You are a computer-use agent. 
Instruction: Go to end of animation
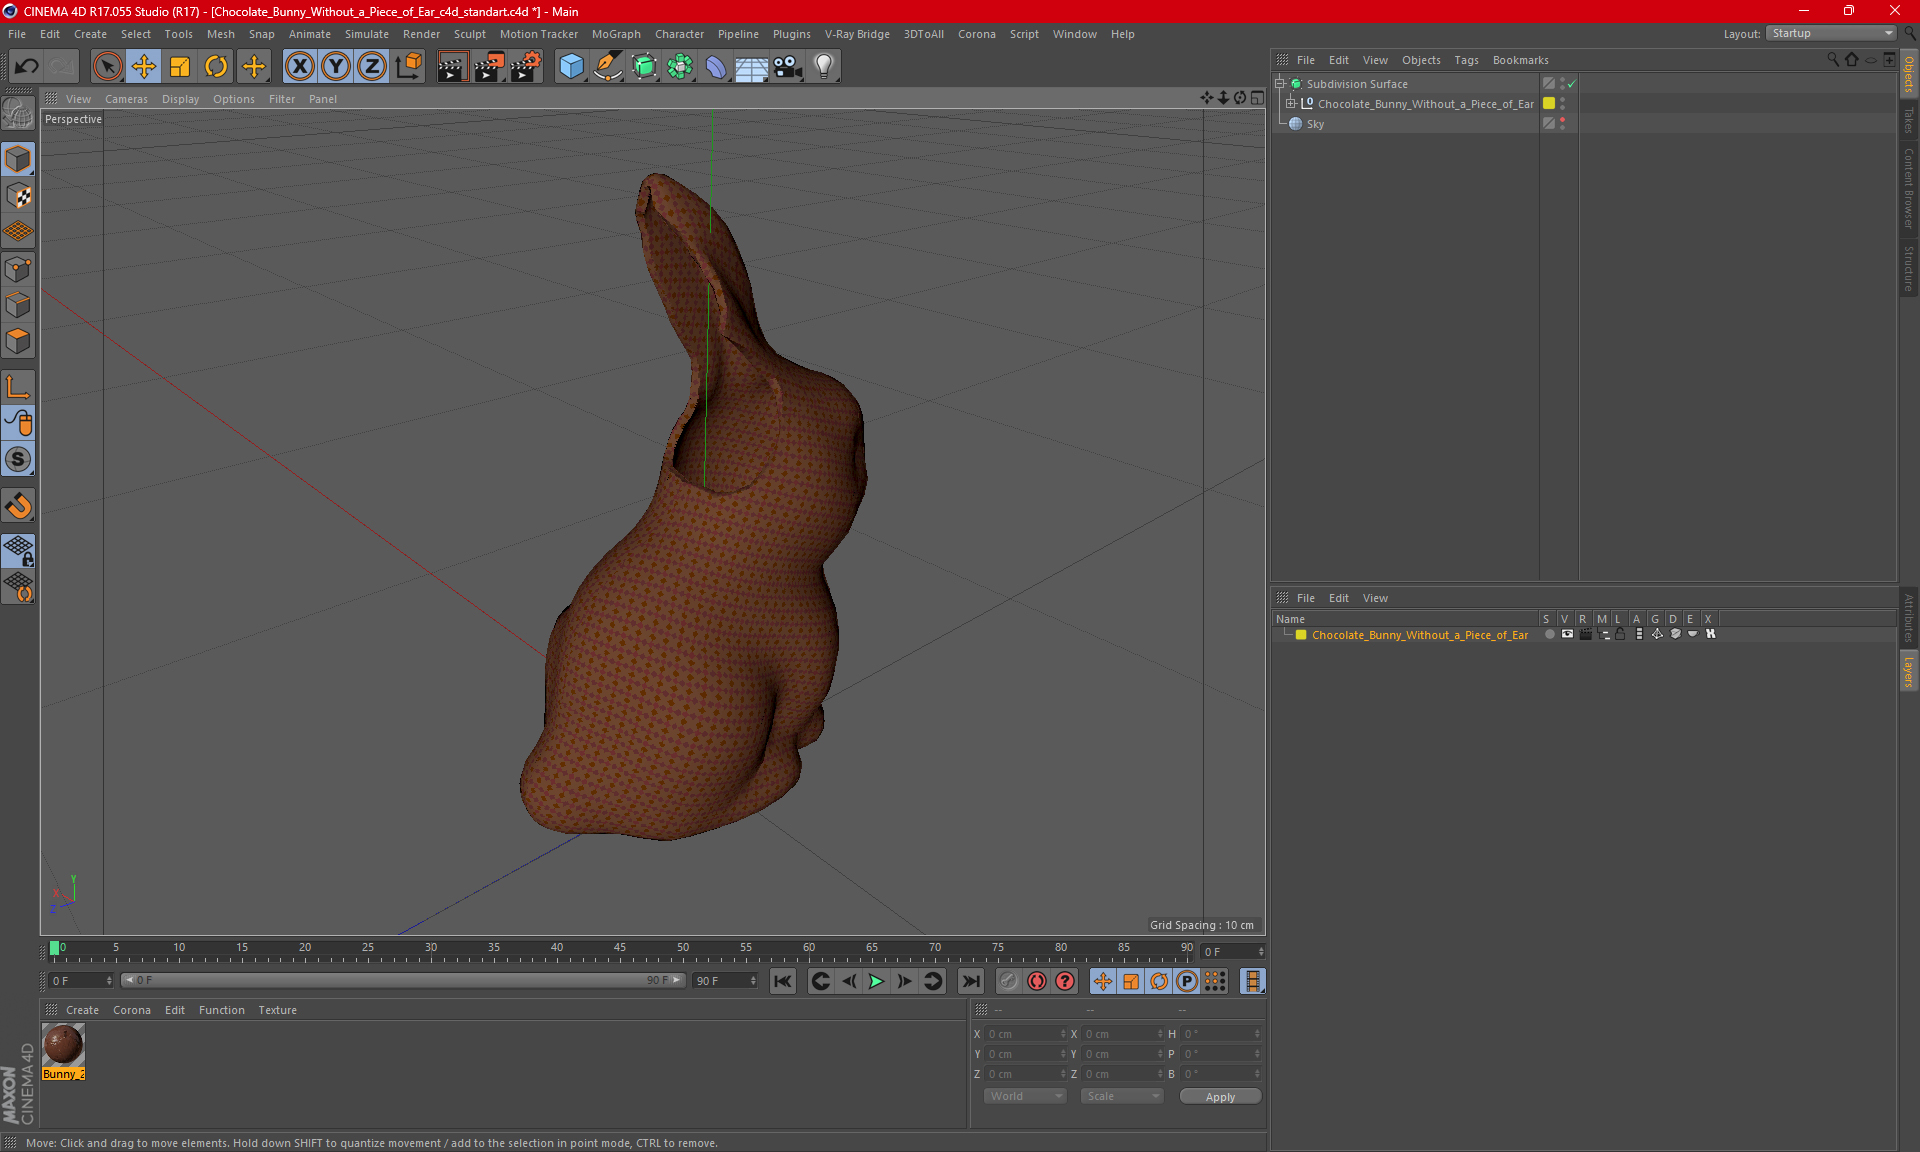pyautogui.click(x=970, y=981)
